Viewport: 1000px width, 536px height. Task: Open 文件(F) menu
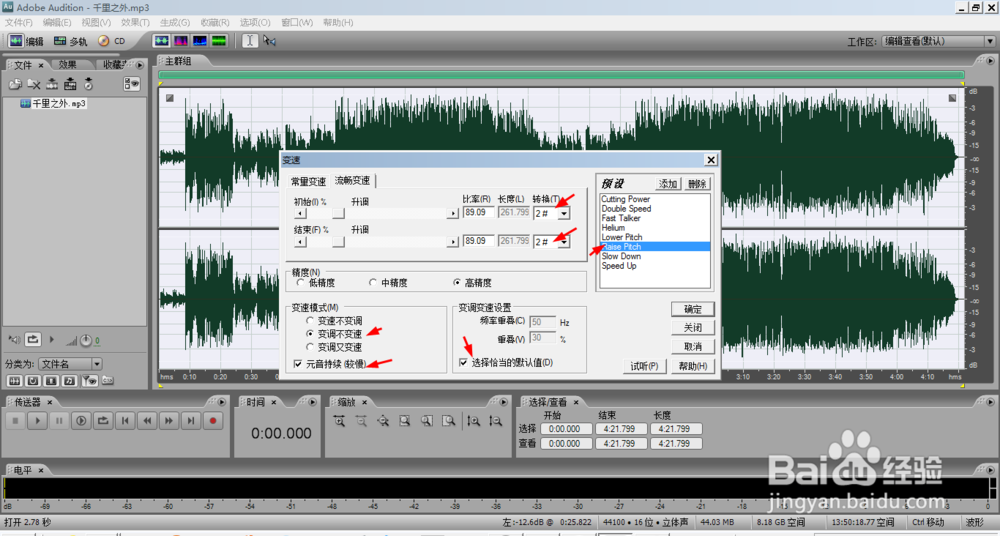pos(18,22)
